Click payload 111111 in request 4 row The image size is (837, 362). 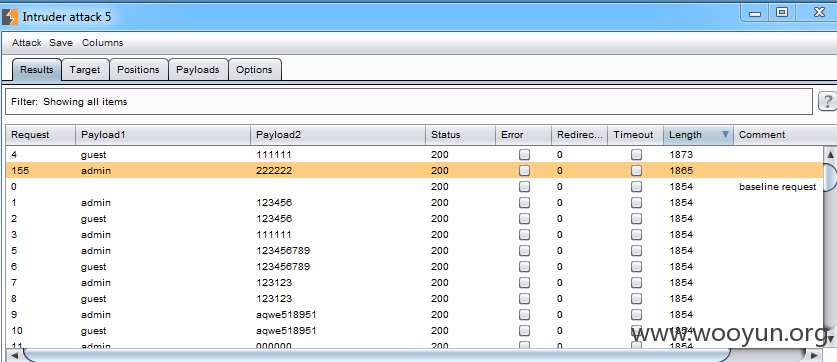tap(274, 155)
